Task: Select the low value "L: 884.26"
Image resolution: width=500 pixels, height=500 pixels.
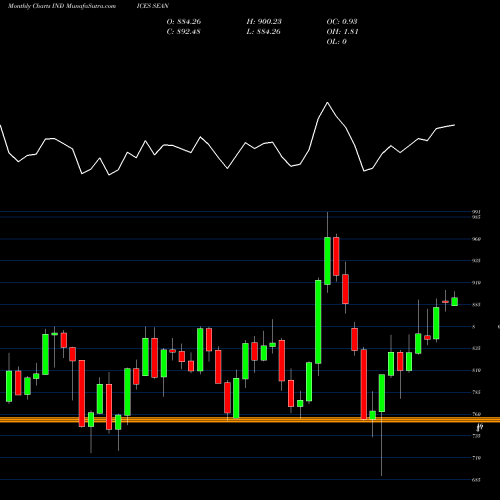Action: point(263,32)
